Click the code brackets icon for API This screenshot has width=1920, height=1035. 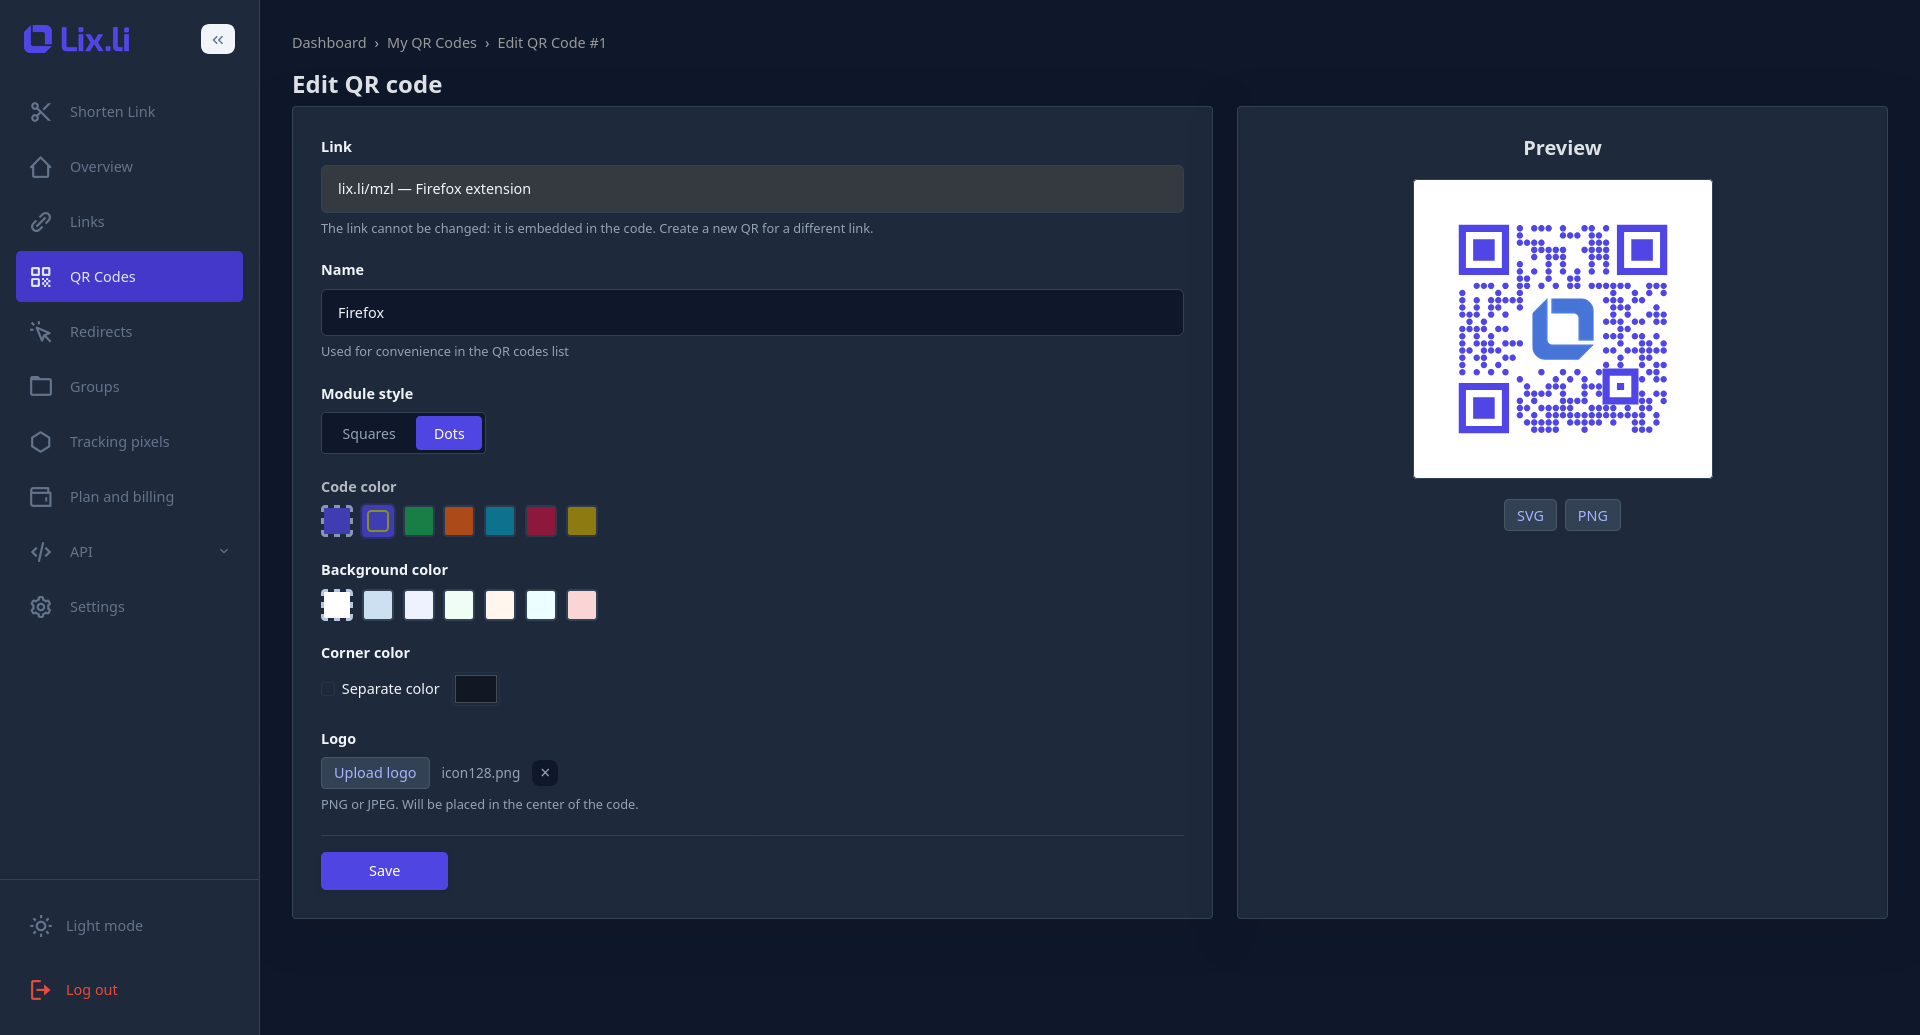[x=41, y=552]
